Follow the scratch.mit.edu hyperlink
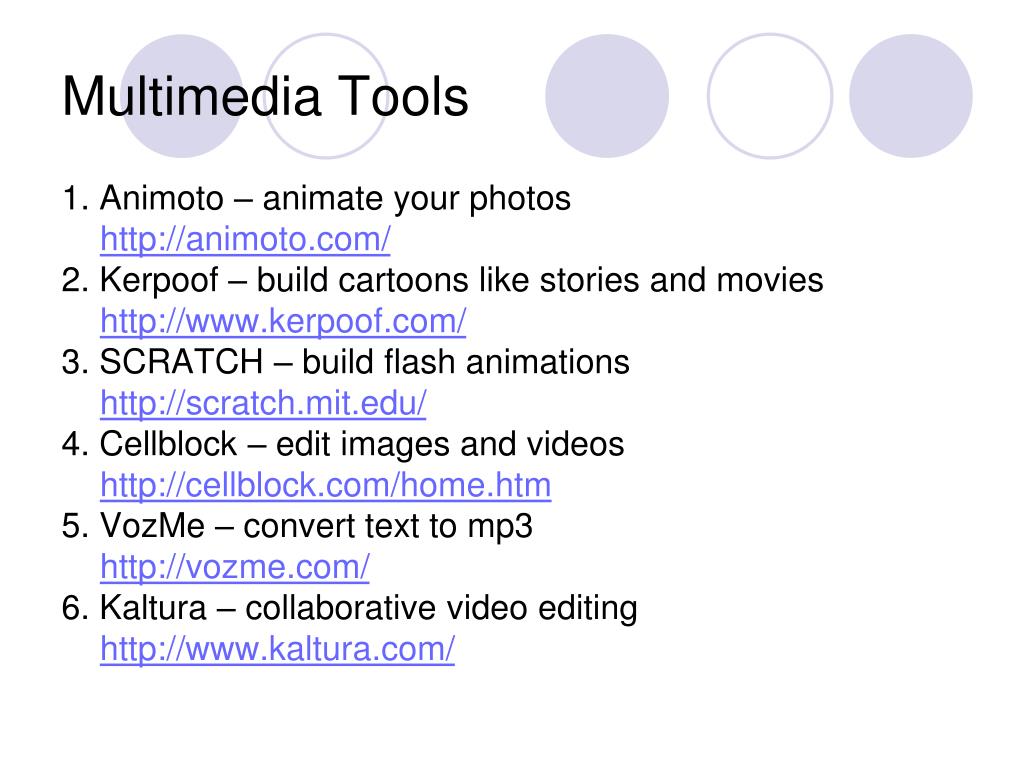 coord(263,403)
